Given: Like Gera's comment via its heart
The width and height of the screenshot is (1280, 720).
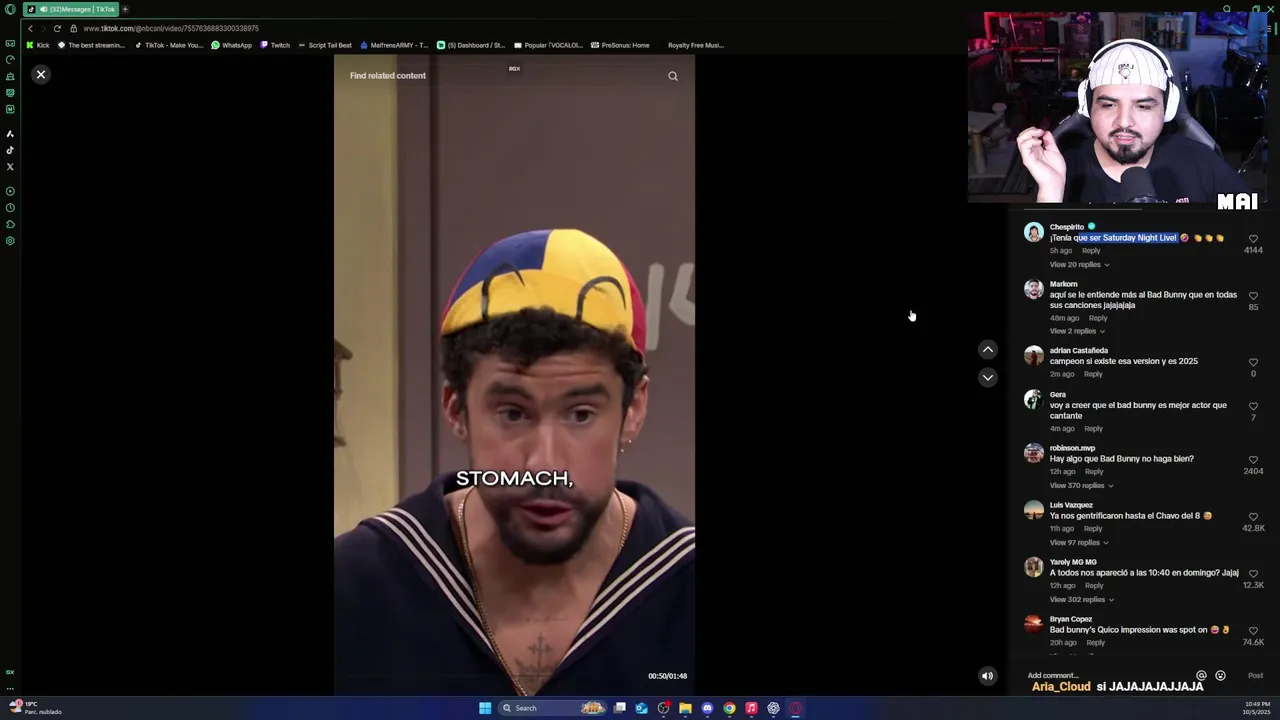Looking at the screenshot, I should coord(1253,407).
